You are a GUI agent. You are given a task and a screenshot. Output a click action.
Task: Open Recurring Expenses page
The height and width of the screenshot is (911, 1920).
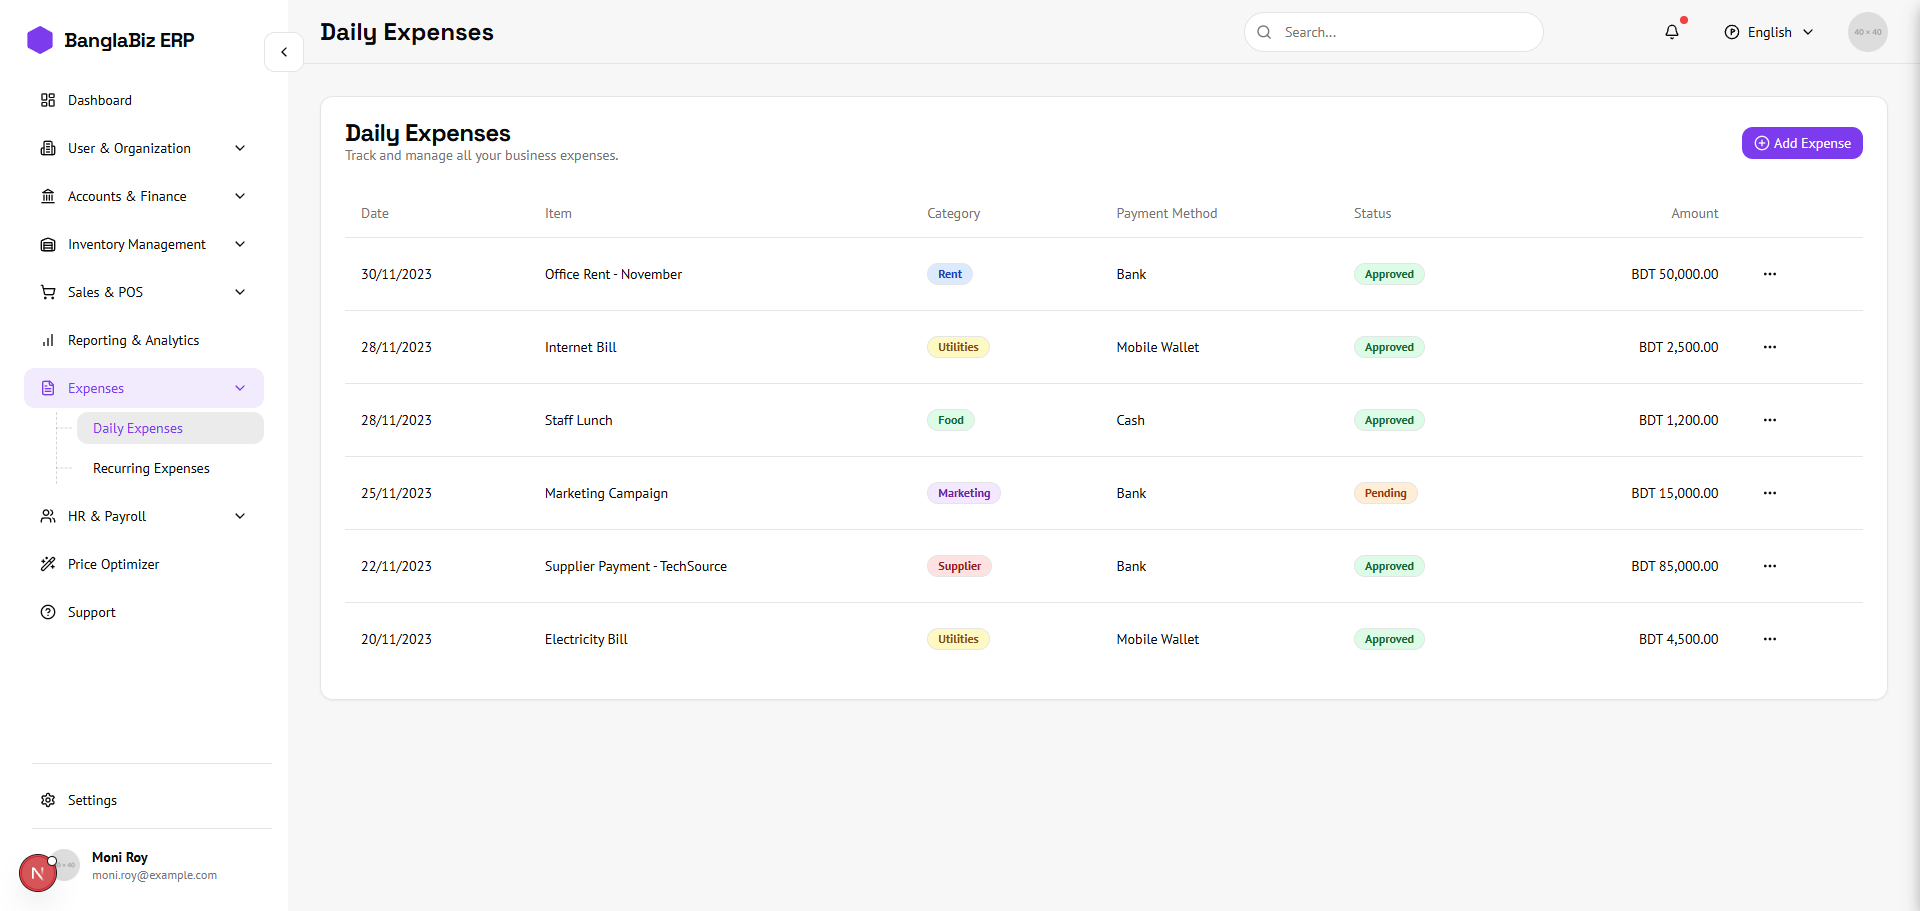151,468
